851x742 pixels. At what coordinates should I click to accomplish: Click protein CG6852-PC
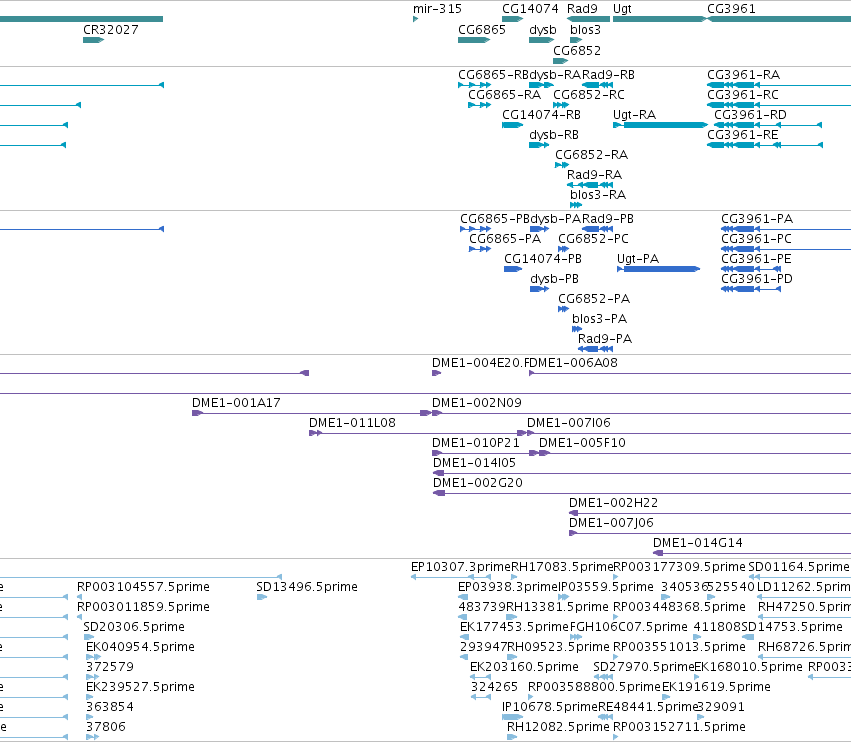593,239
